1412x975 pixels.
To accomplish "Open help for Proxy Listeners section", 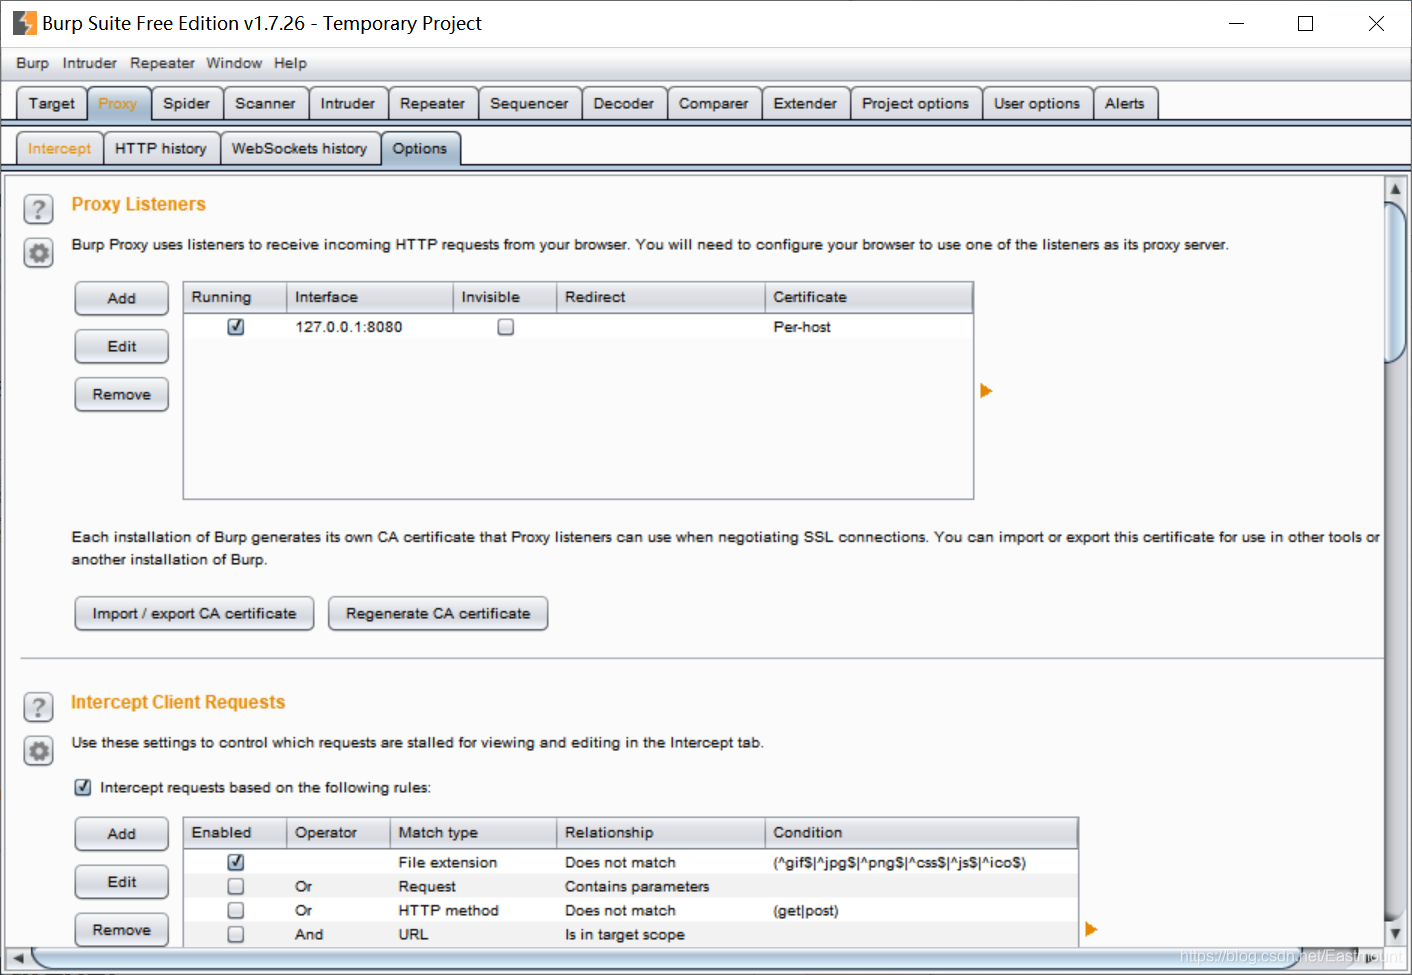I will (x=38, y=209).
